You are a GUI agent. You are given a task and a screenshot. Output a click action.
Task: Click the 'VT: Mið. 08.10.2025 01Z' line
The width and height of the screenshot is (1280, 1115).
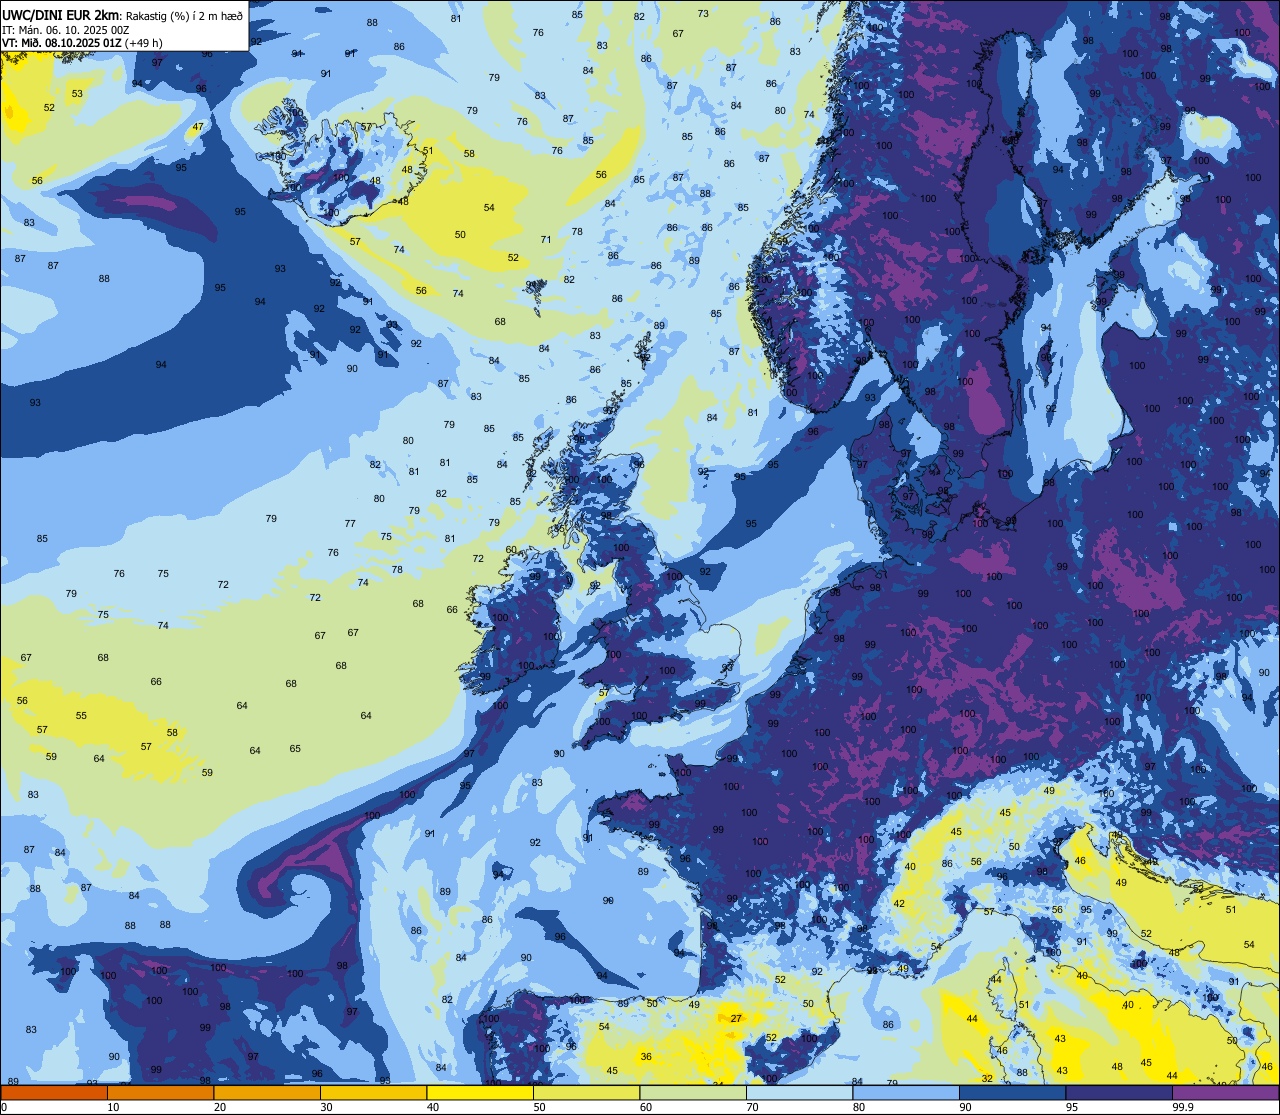[61, 42]
